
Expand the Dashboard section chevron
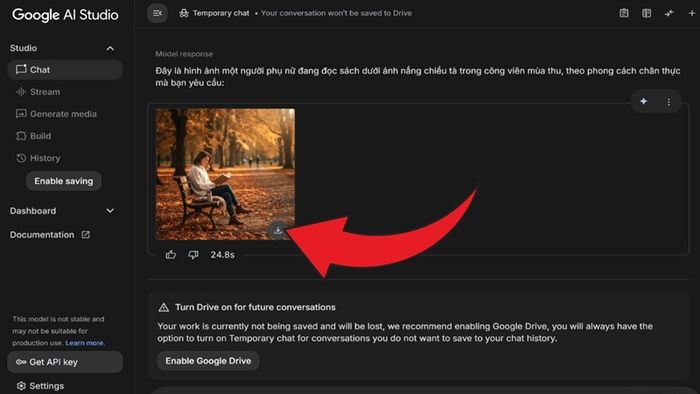[x=110, y=211]
